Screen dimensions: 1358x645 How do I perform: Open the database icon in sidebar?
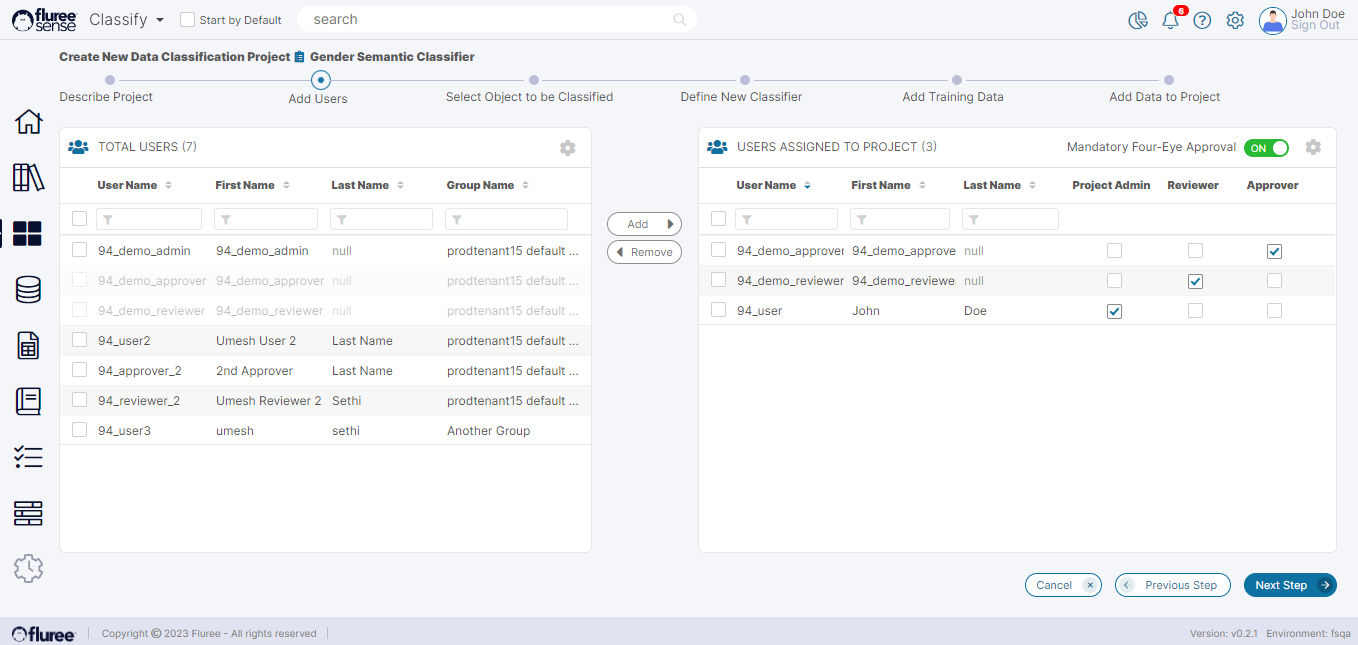[x=28, y=290]
